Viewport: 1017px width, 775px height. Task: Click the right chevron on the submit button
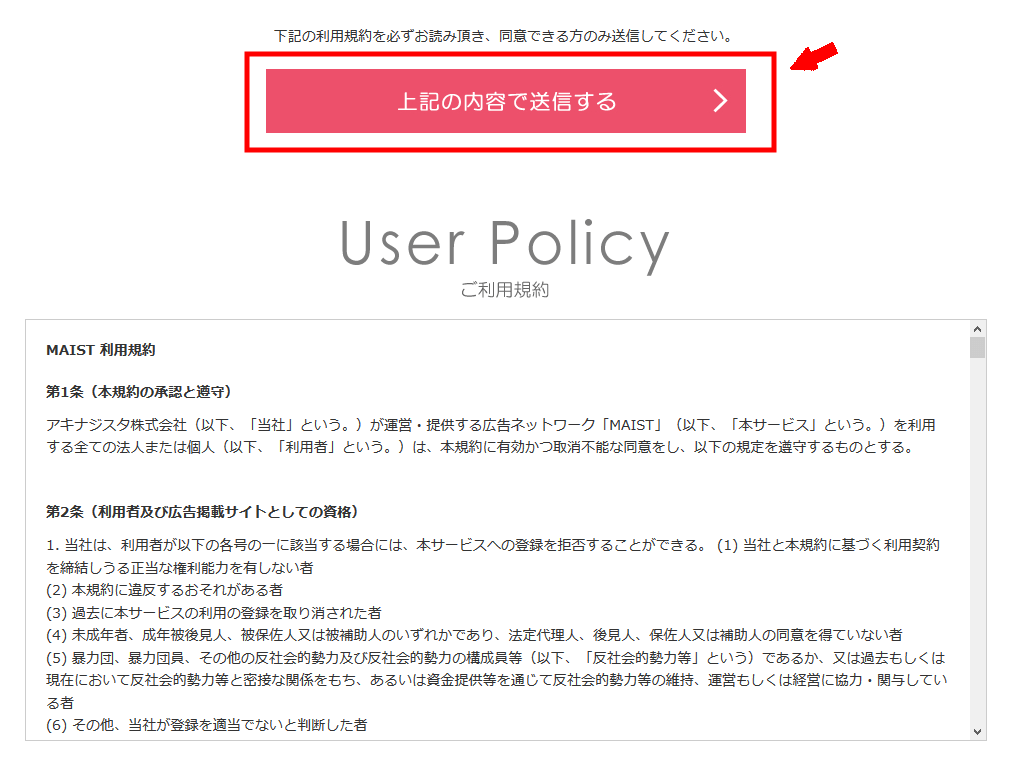tap(720, 101)
